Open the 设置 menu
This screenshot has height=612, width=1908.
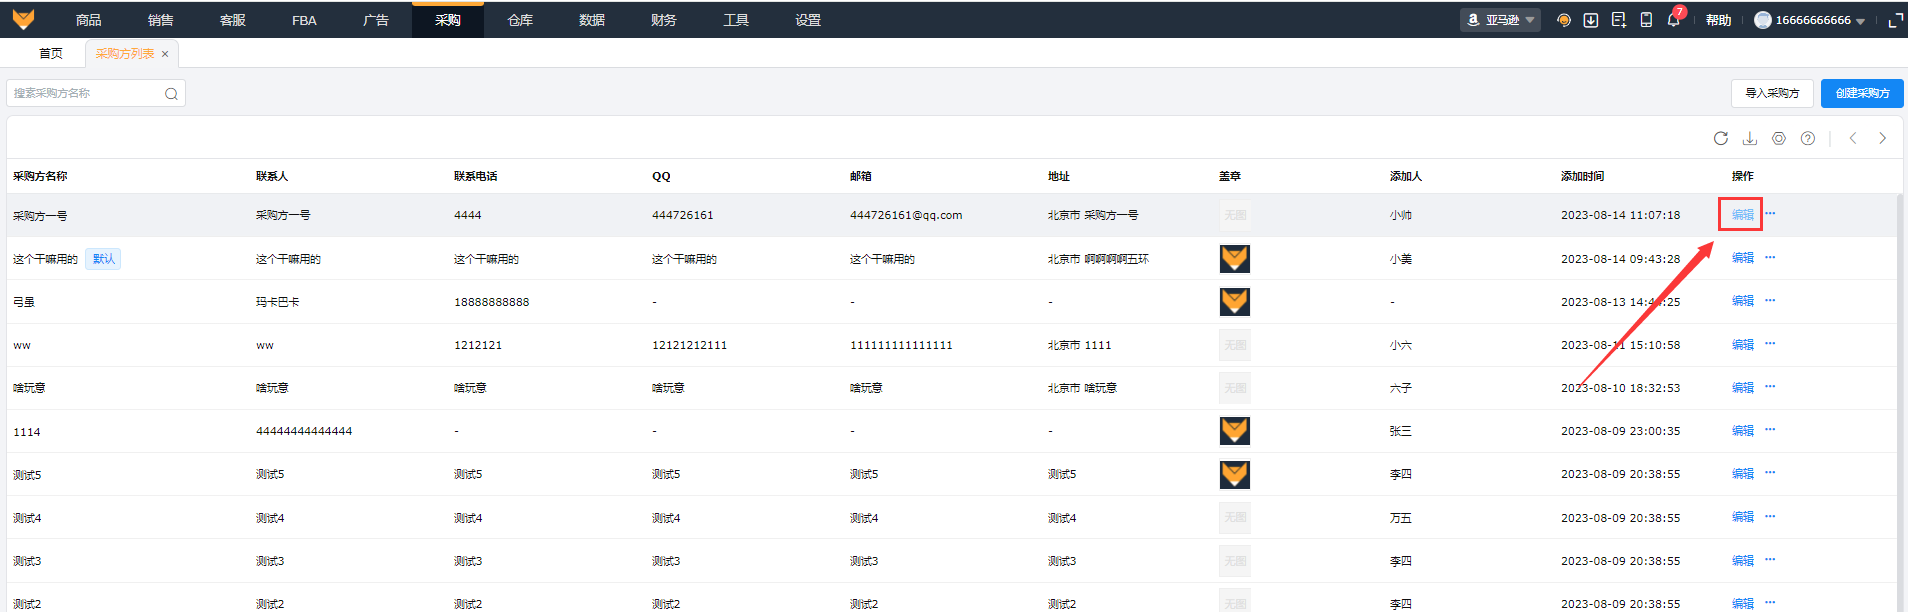(808, 20)
